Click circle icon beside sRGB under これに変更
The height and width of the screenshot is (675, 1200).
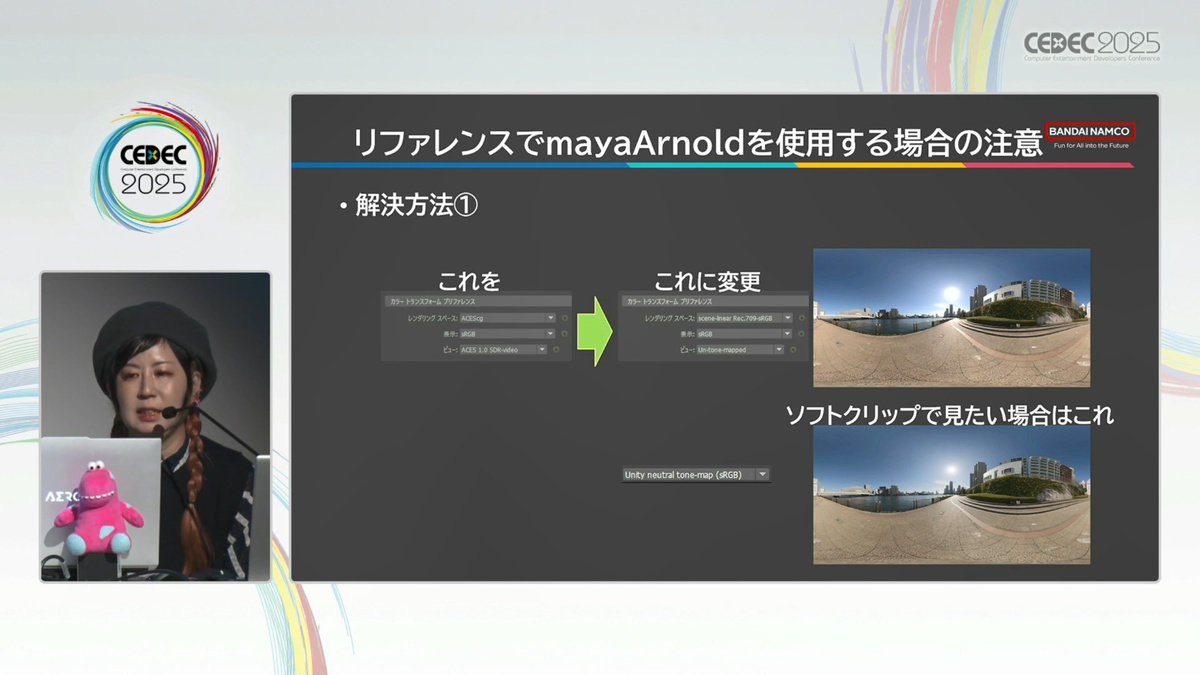coord(802,334)
